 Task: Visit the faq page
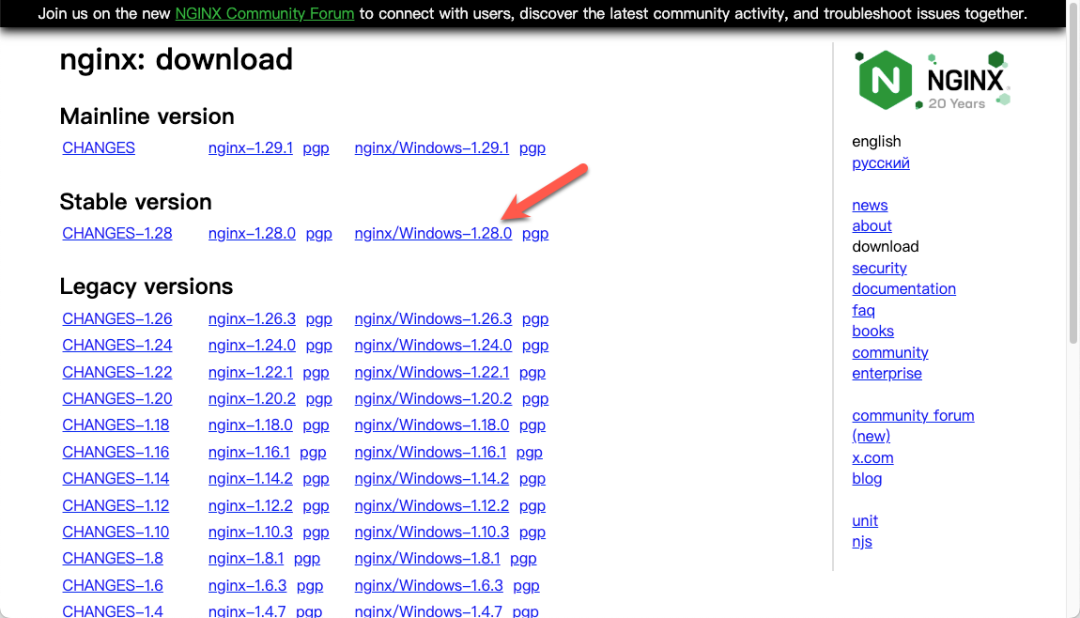863,310
